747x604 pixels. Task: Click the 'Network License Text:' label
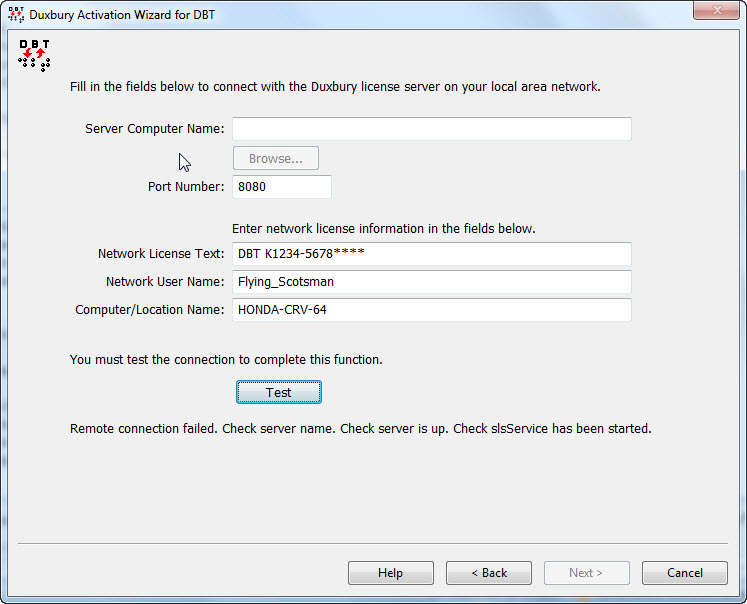161,254
